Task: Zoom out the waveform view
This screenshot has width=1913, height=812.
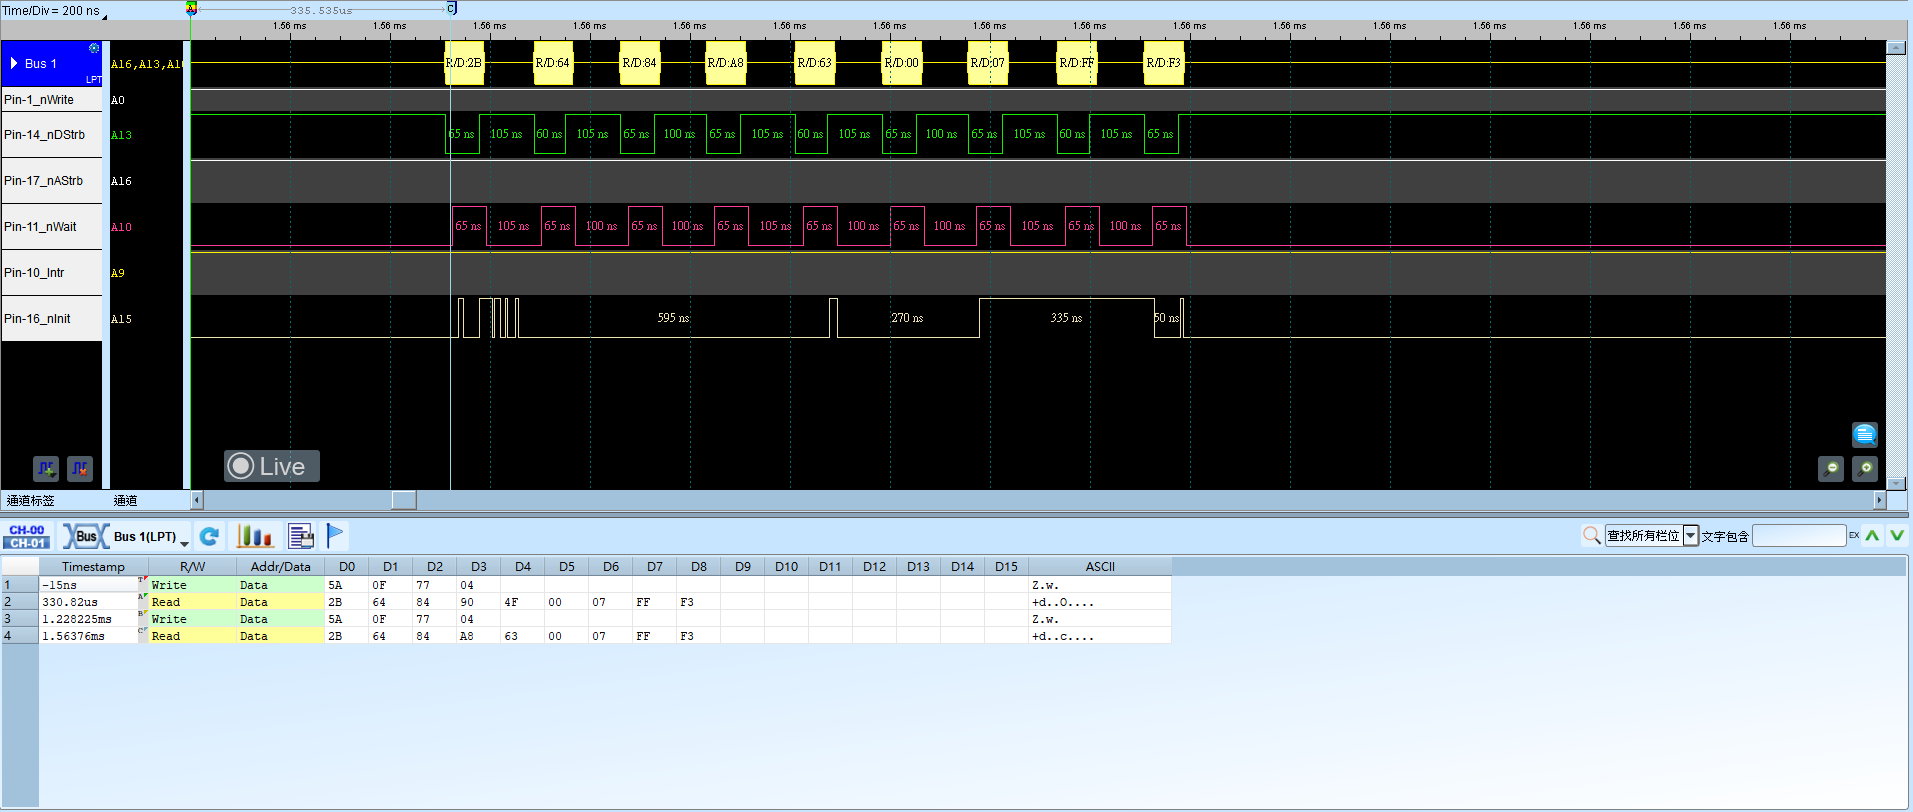Action: 1831,468
